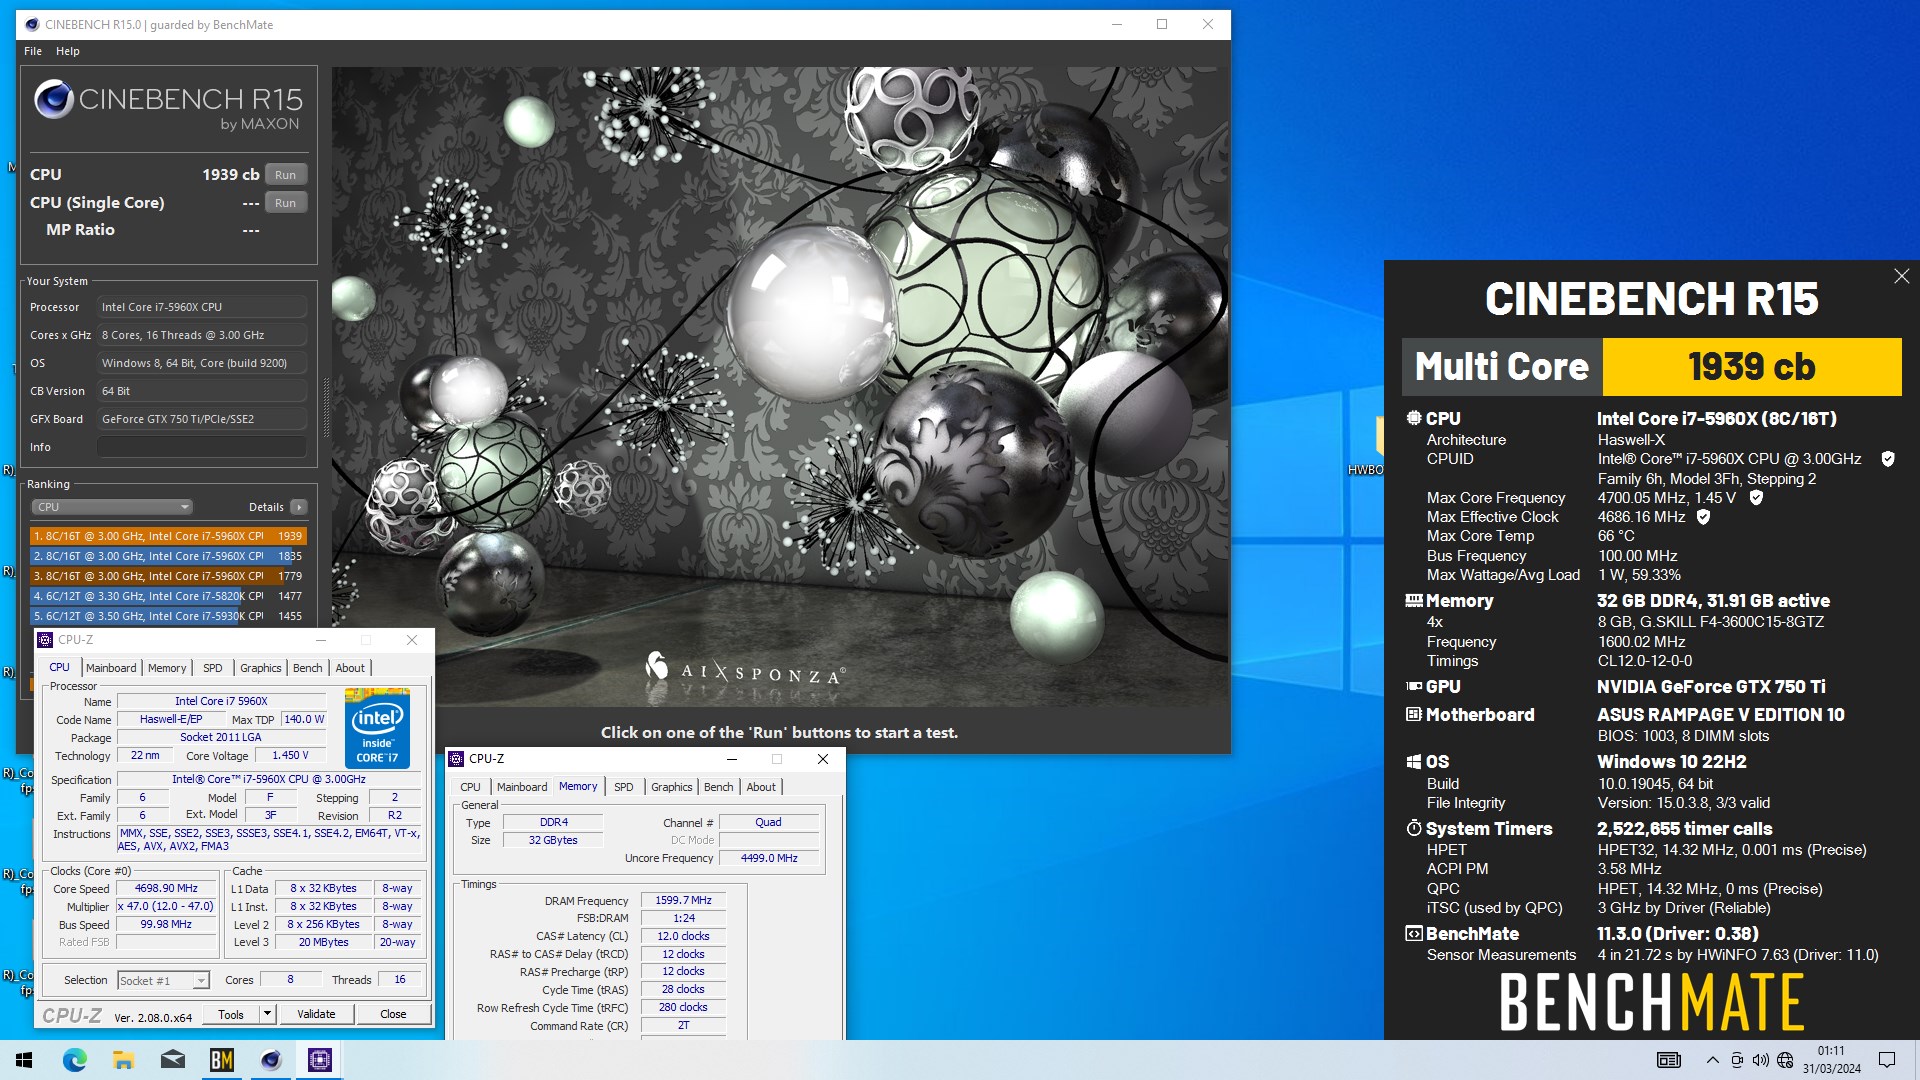The height and width of the screenshot is (1080, 1920).
Task: Click the Multi Core 1939 cb score banner
Action: [1651, 367]
